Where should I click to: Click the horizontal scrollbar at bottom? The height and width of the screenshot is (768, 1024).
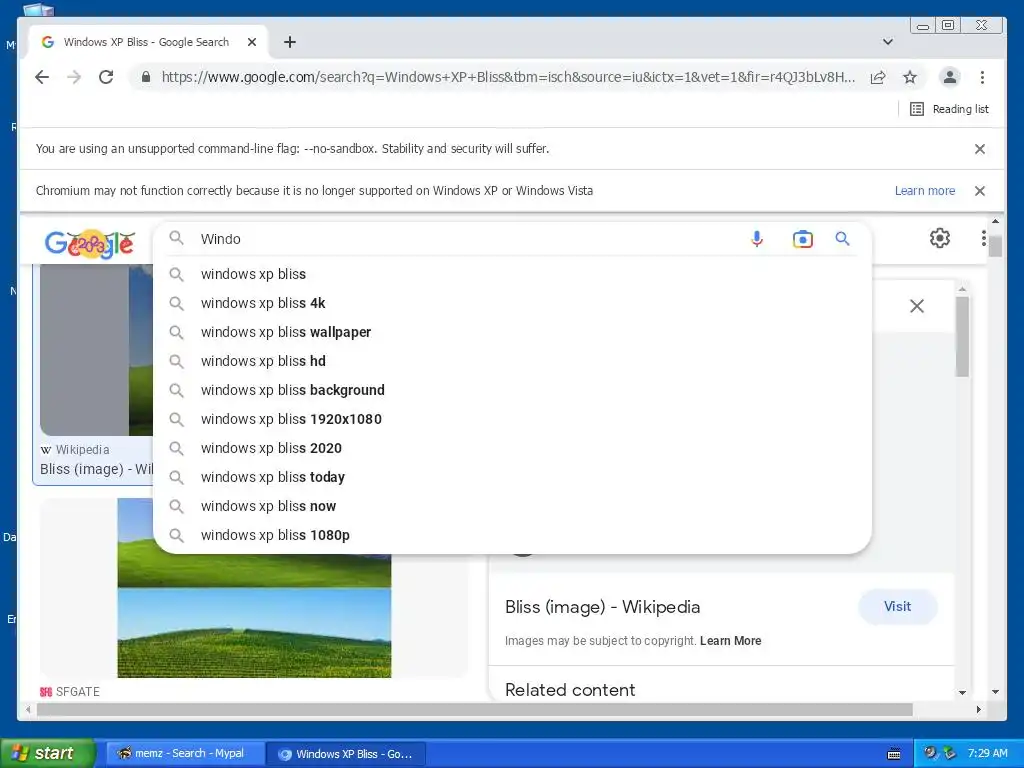474,709
